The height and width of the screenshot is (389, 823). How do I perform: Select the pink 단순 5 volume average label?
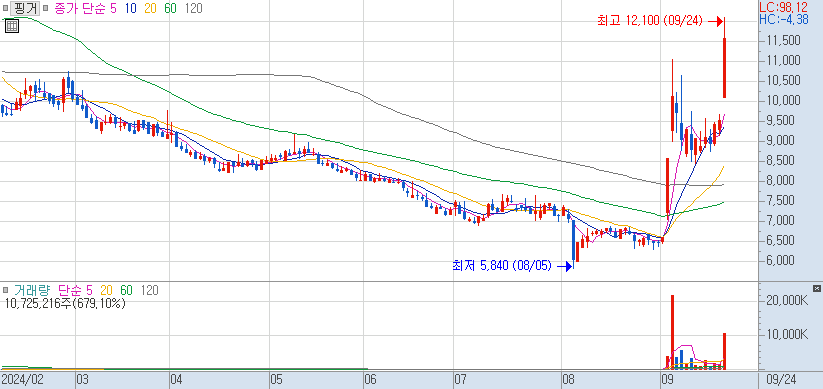(75, 290)
